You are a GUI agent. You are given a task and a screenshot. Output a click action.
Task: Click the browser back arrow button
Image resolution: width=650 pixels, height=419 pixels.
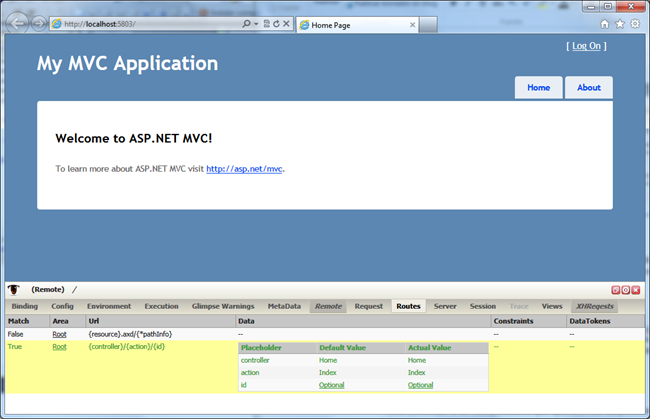click(x=15, y=23)
